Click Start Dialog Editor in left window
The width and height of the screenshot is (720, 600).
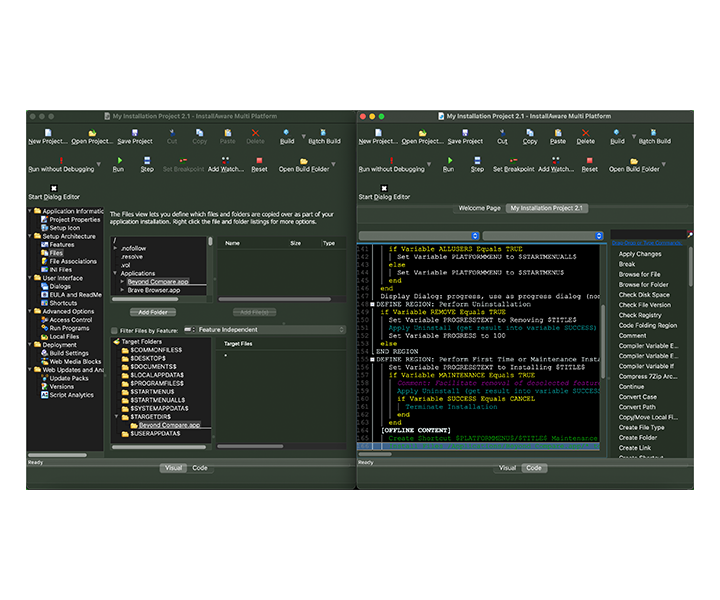coord(54,192)
